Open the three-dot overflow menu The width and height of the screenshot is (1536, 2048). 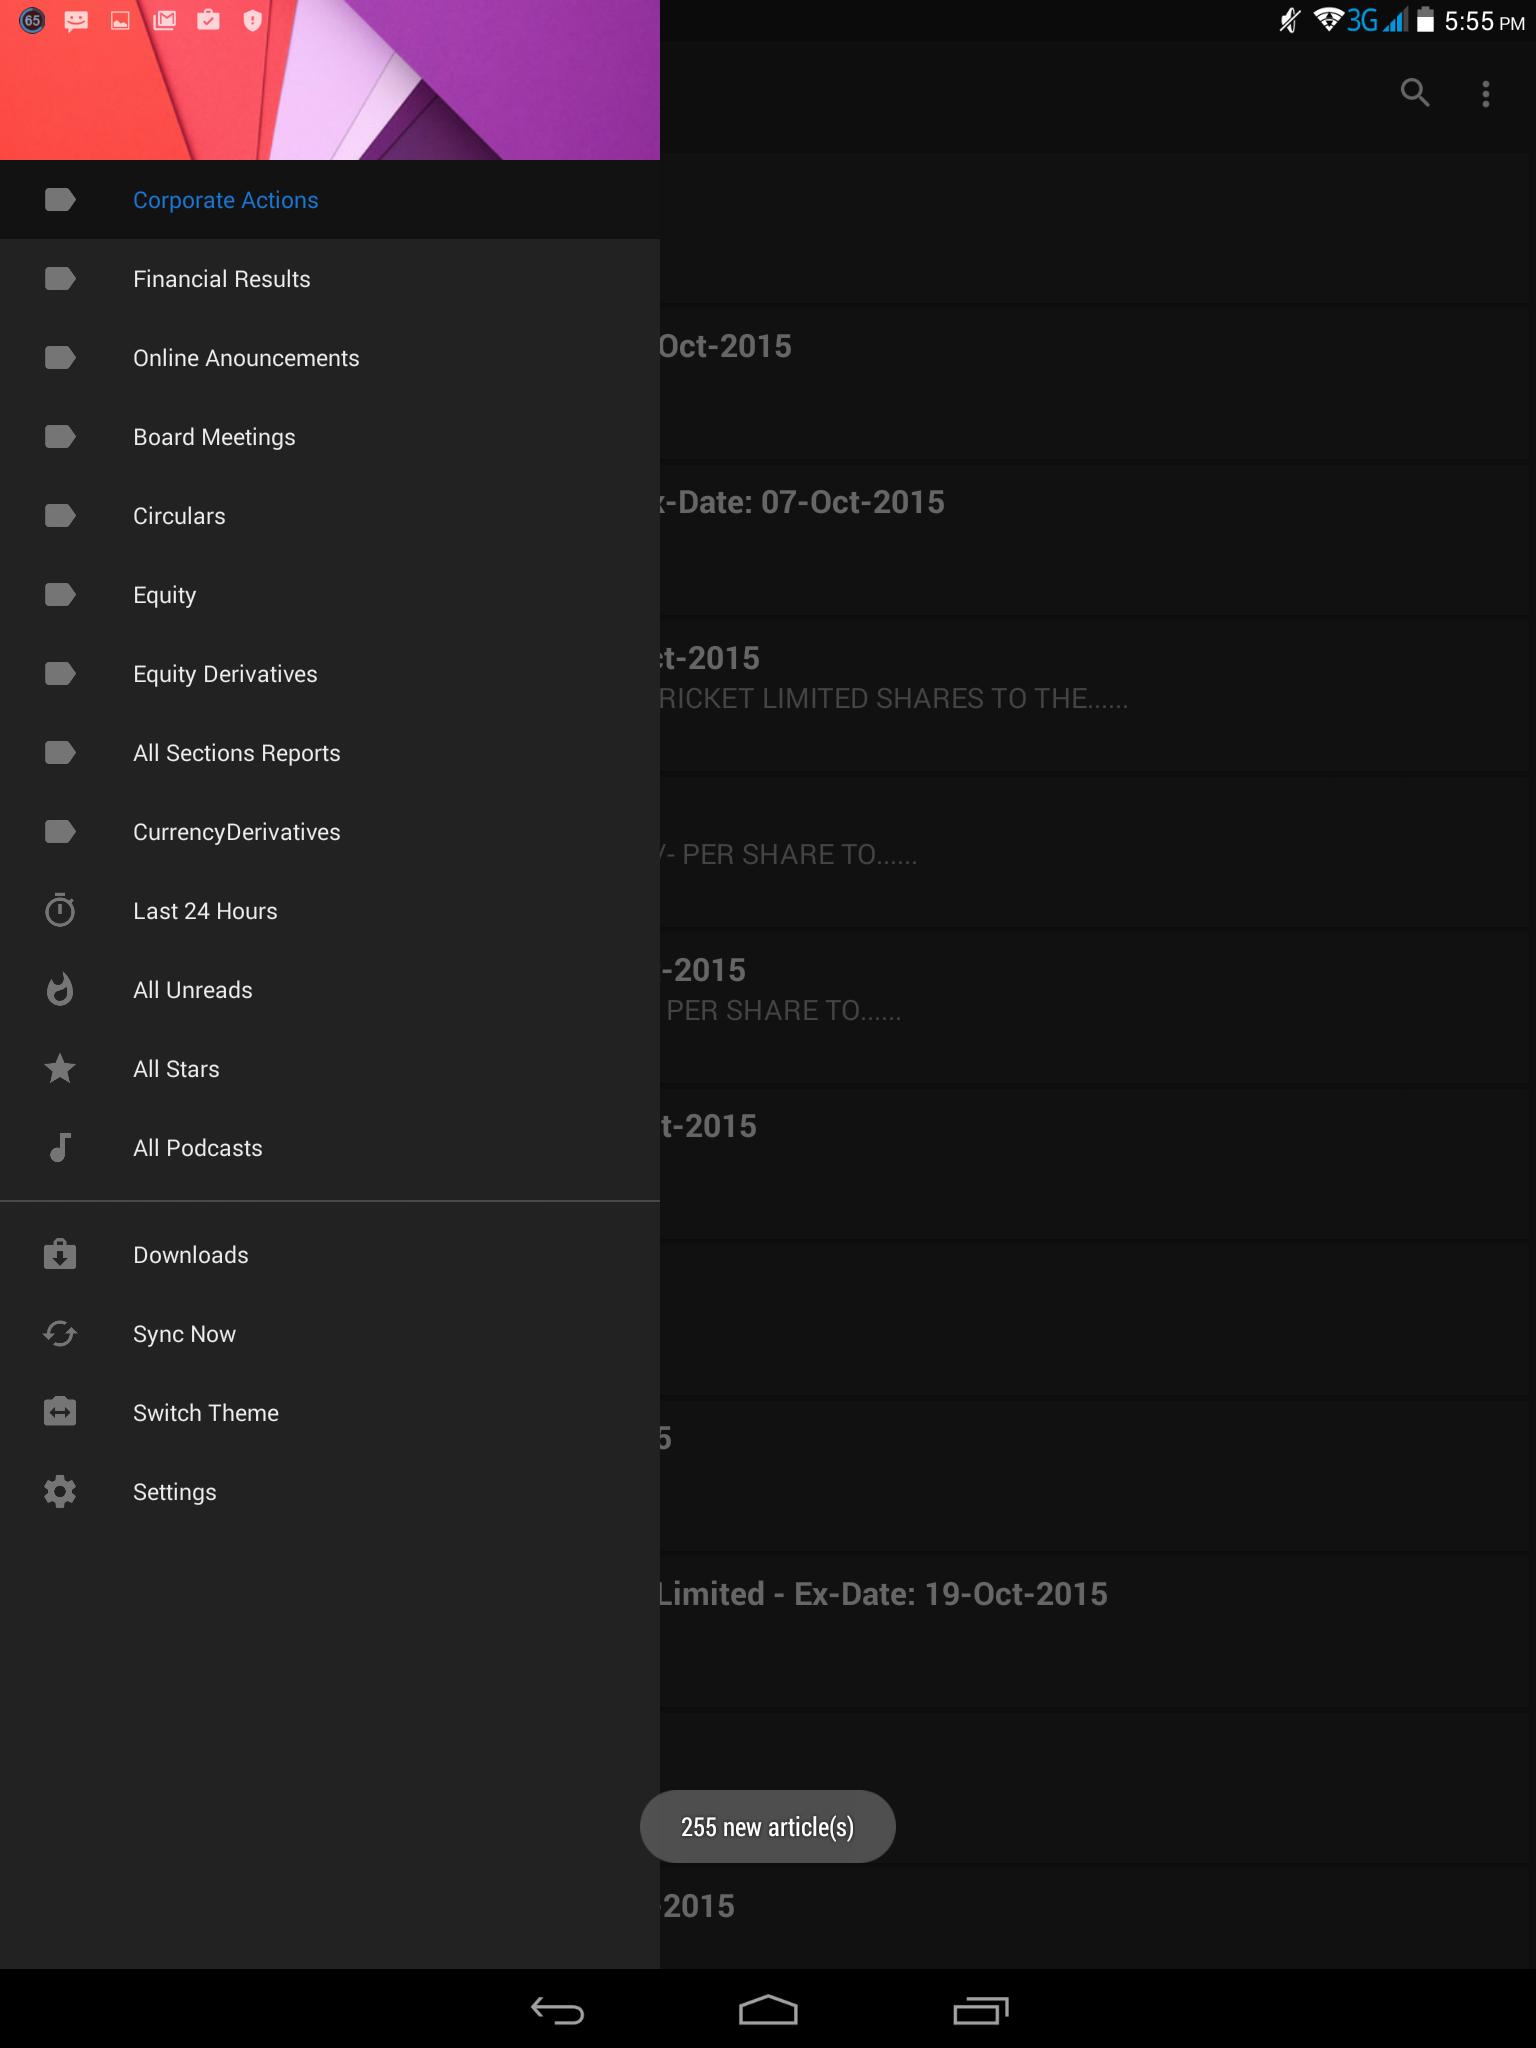click(1486, 94)
